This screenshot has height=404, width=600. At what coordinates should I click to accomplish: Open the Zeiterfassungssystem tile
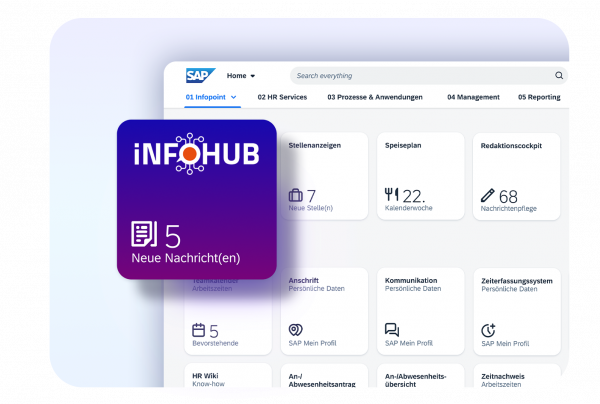click(x=517, y=312)
